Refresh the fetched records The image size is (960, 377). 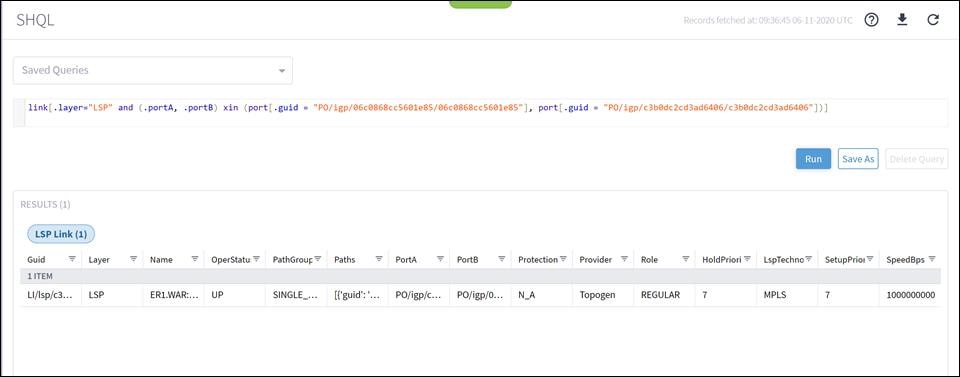click(933, 20)
